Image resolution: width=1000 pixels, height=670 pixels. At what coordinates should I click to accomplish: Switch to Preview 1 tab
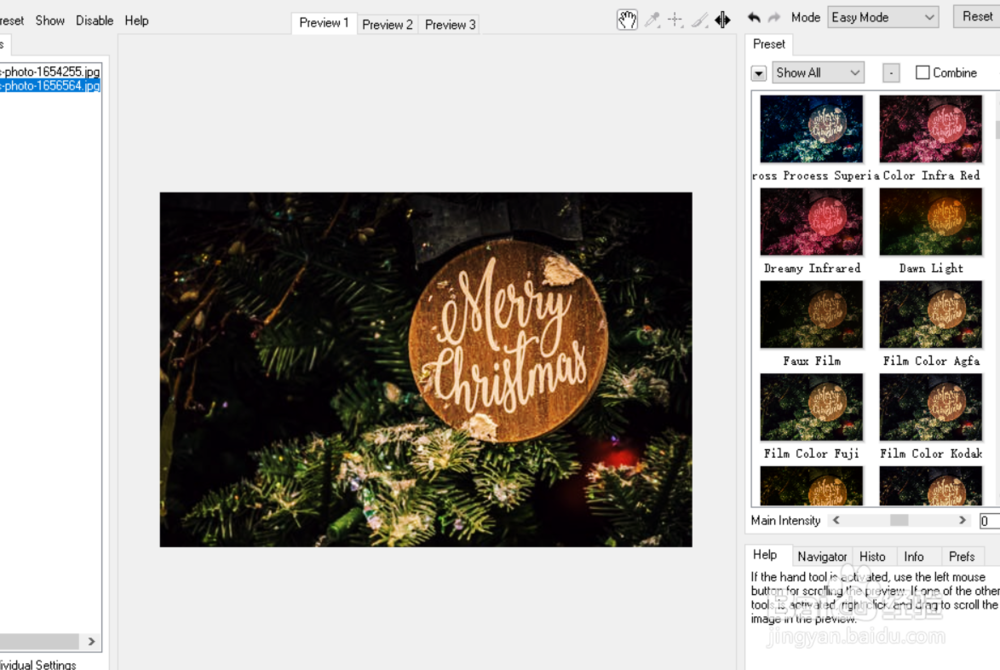[x=324, y=23]
